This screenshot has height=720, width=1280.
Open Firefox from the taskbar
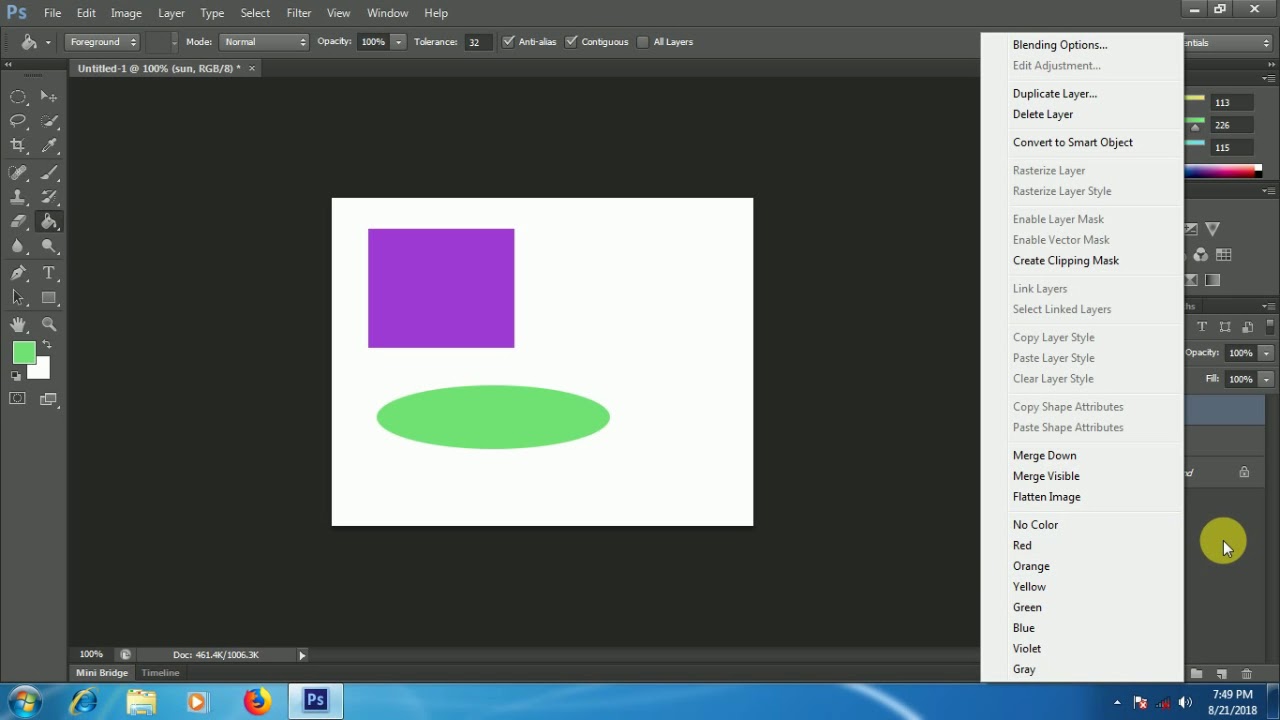[x=257, y=702]
